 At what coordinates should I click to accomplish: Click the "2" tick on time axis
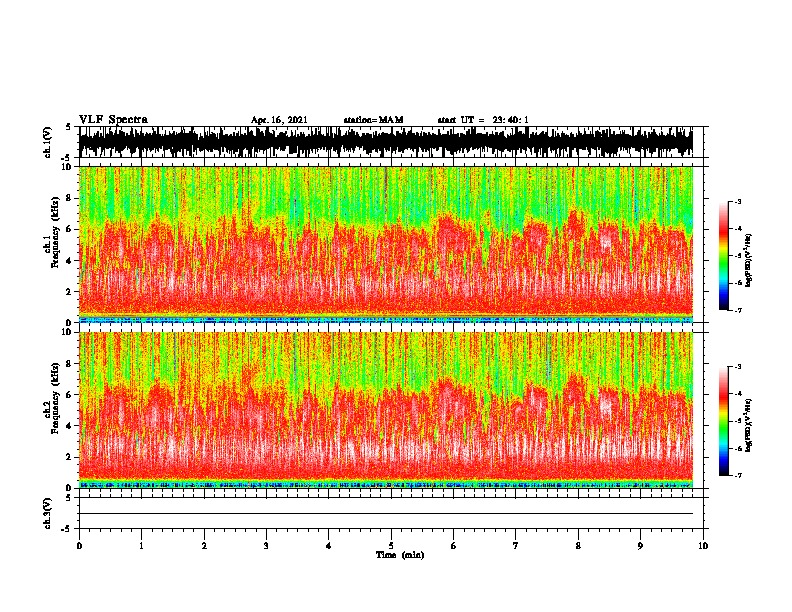point(204,546)
